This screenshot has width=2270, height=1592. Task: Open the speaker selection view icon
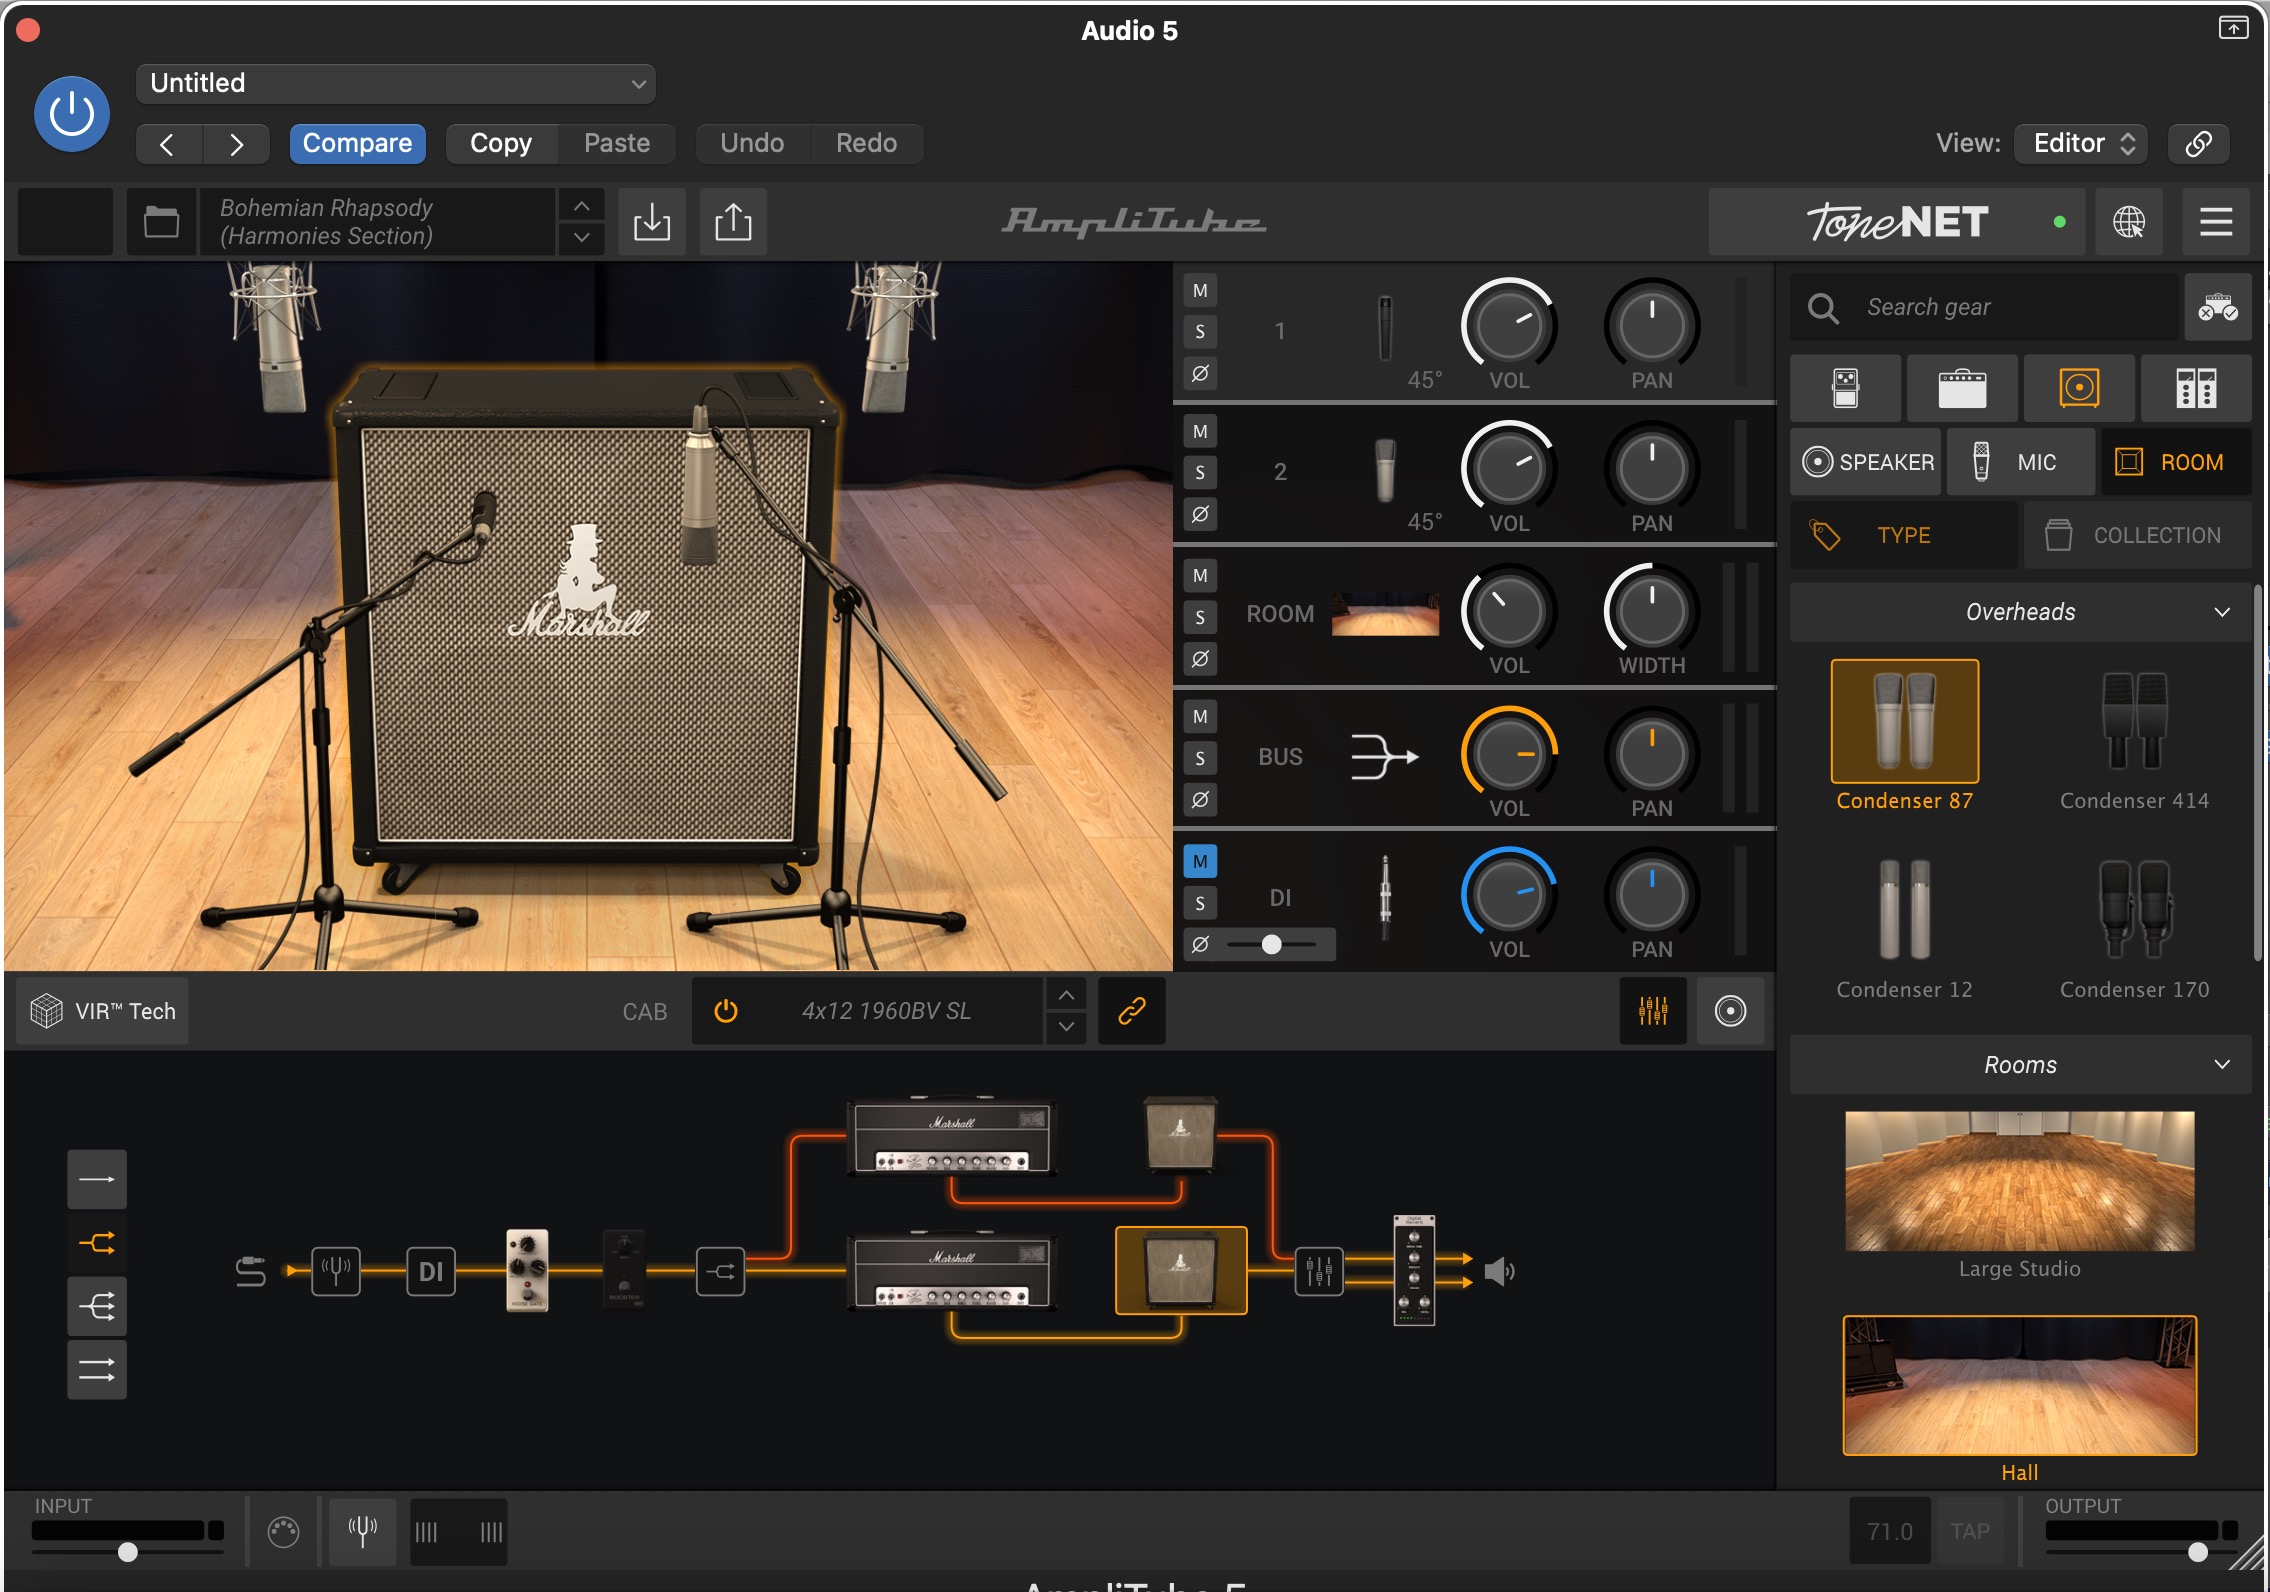point(1730,1011)
